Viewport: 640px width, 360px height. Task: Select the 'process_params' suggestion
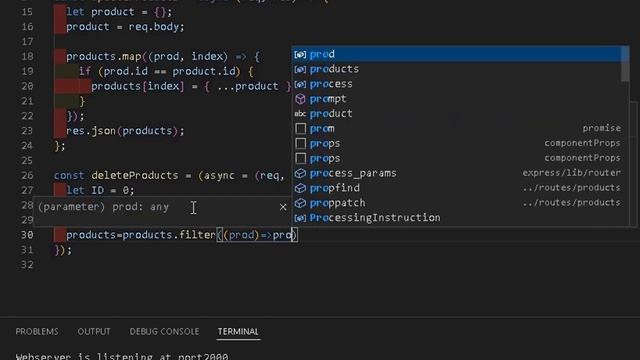457,173
